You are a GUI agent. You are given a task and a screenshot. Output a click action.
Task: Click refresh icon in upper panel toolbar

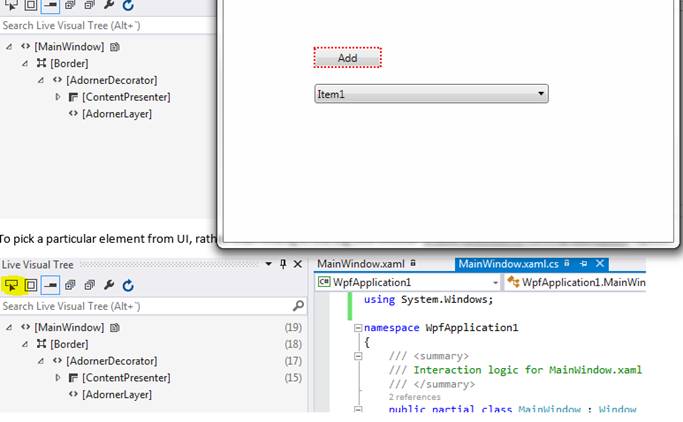pyautogui.click(x=128, y=5)
